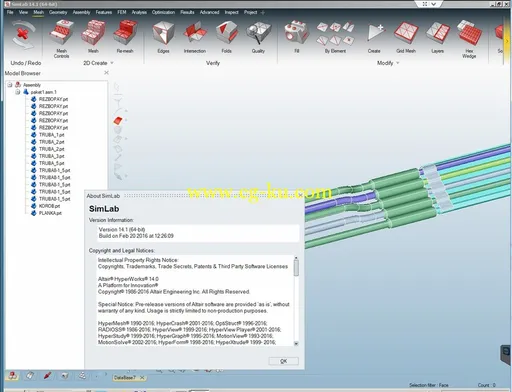Screen dimensions: 512x392
Task: Open the Optimization tab
Action: point(163,12)
